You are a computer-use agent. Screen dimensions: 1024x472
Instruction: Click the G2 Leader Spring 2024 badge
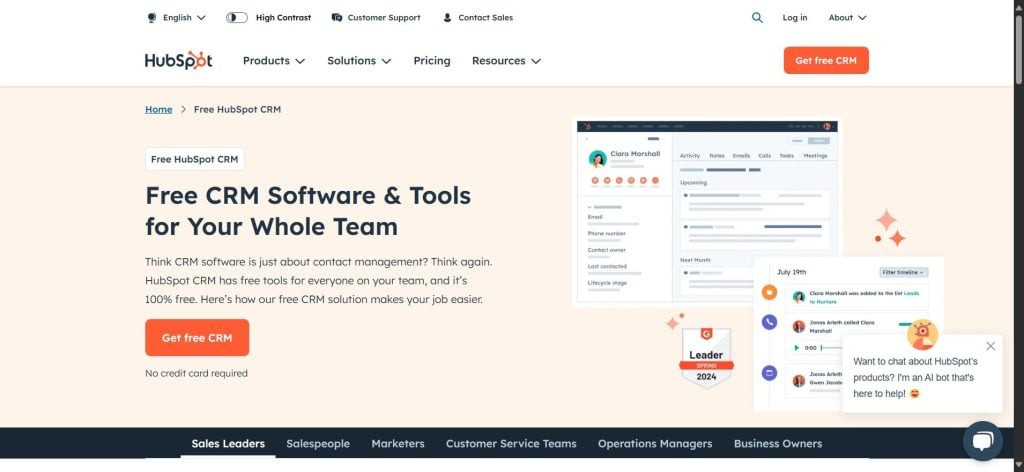tap(706, 357)
